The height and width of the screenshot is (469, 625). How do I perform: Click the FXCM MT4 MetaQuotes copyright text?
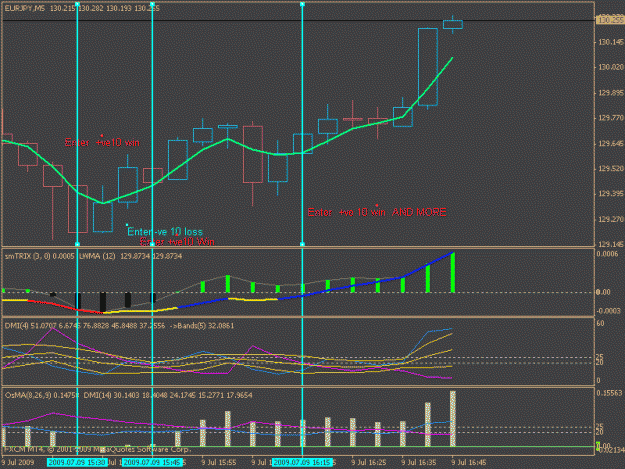pos(97,449)
